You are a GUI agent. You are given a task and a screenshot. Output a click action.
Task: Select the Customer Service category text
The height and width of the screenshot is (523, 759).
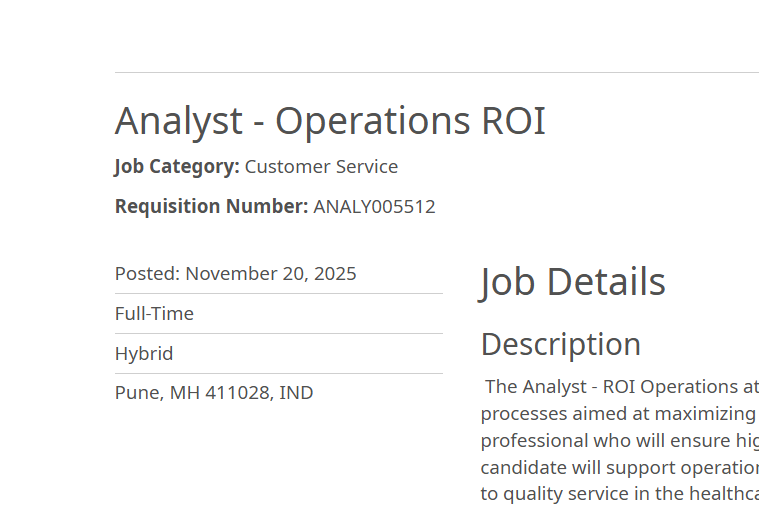[x=321, y=167]
